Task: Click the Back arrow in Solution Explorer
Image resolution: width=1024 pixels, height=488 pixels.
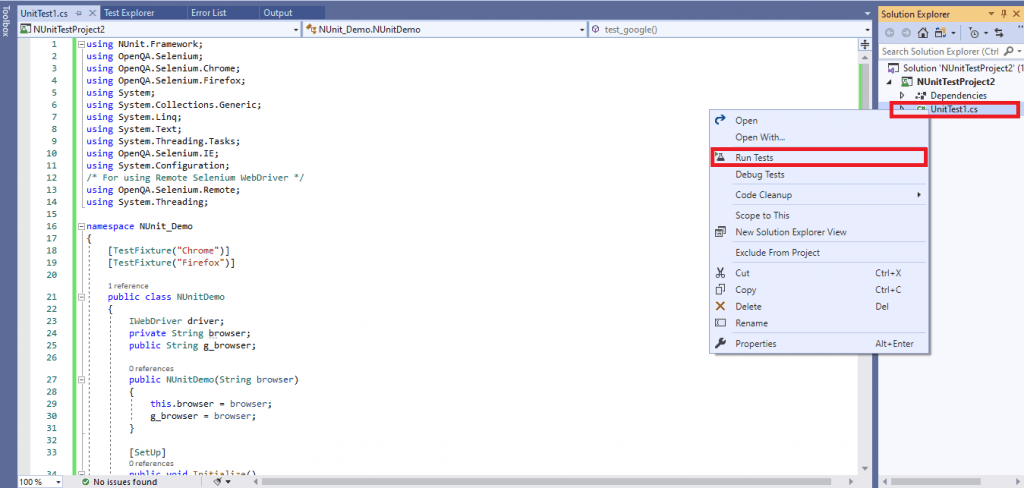Action: [x=889, y=33]
